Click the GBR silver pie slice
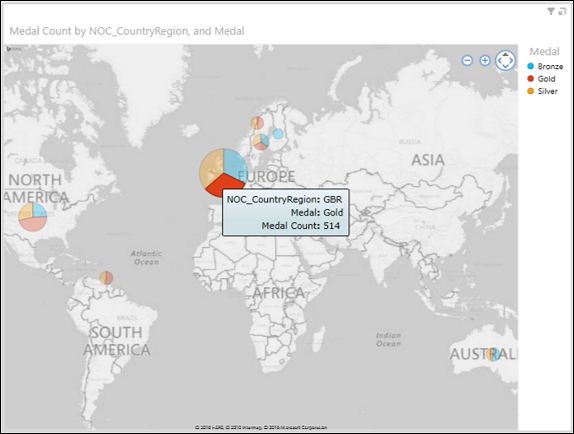The image size is (574, 434). click(x=211, y=168)
